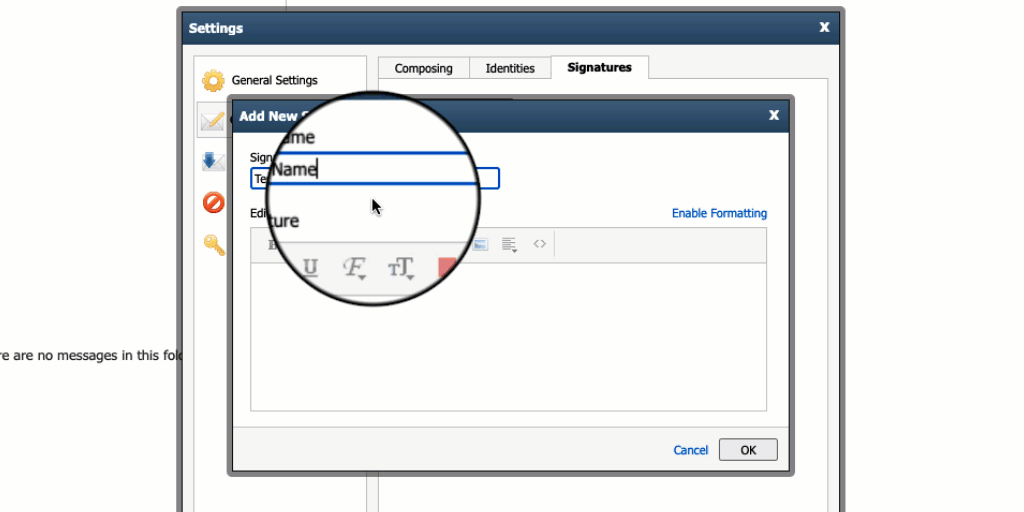Image resolution: width=1024 pixels, height=512 pixels.
Task: Open the red blocked-senders sidebar icon
Action: click(214, 203)
